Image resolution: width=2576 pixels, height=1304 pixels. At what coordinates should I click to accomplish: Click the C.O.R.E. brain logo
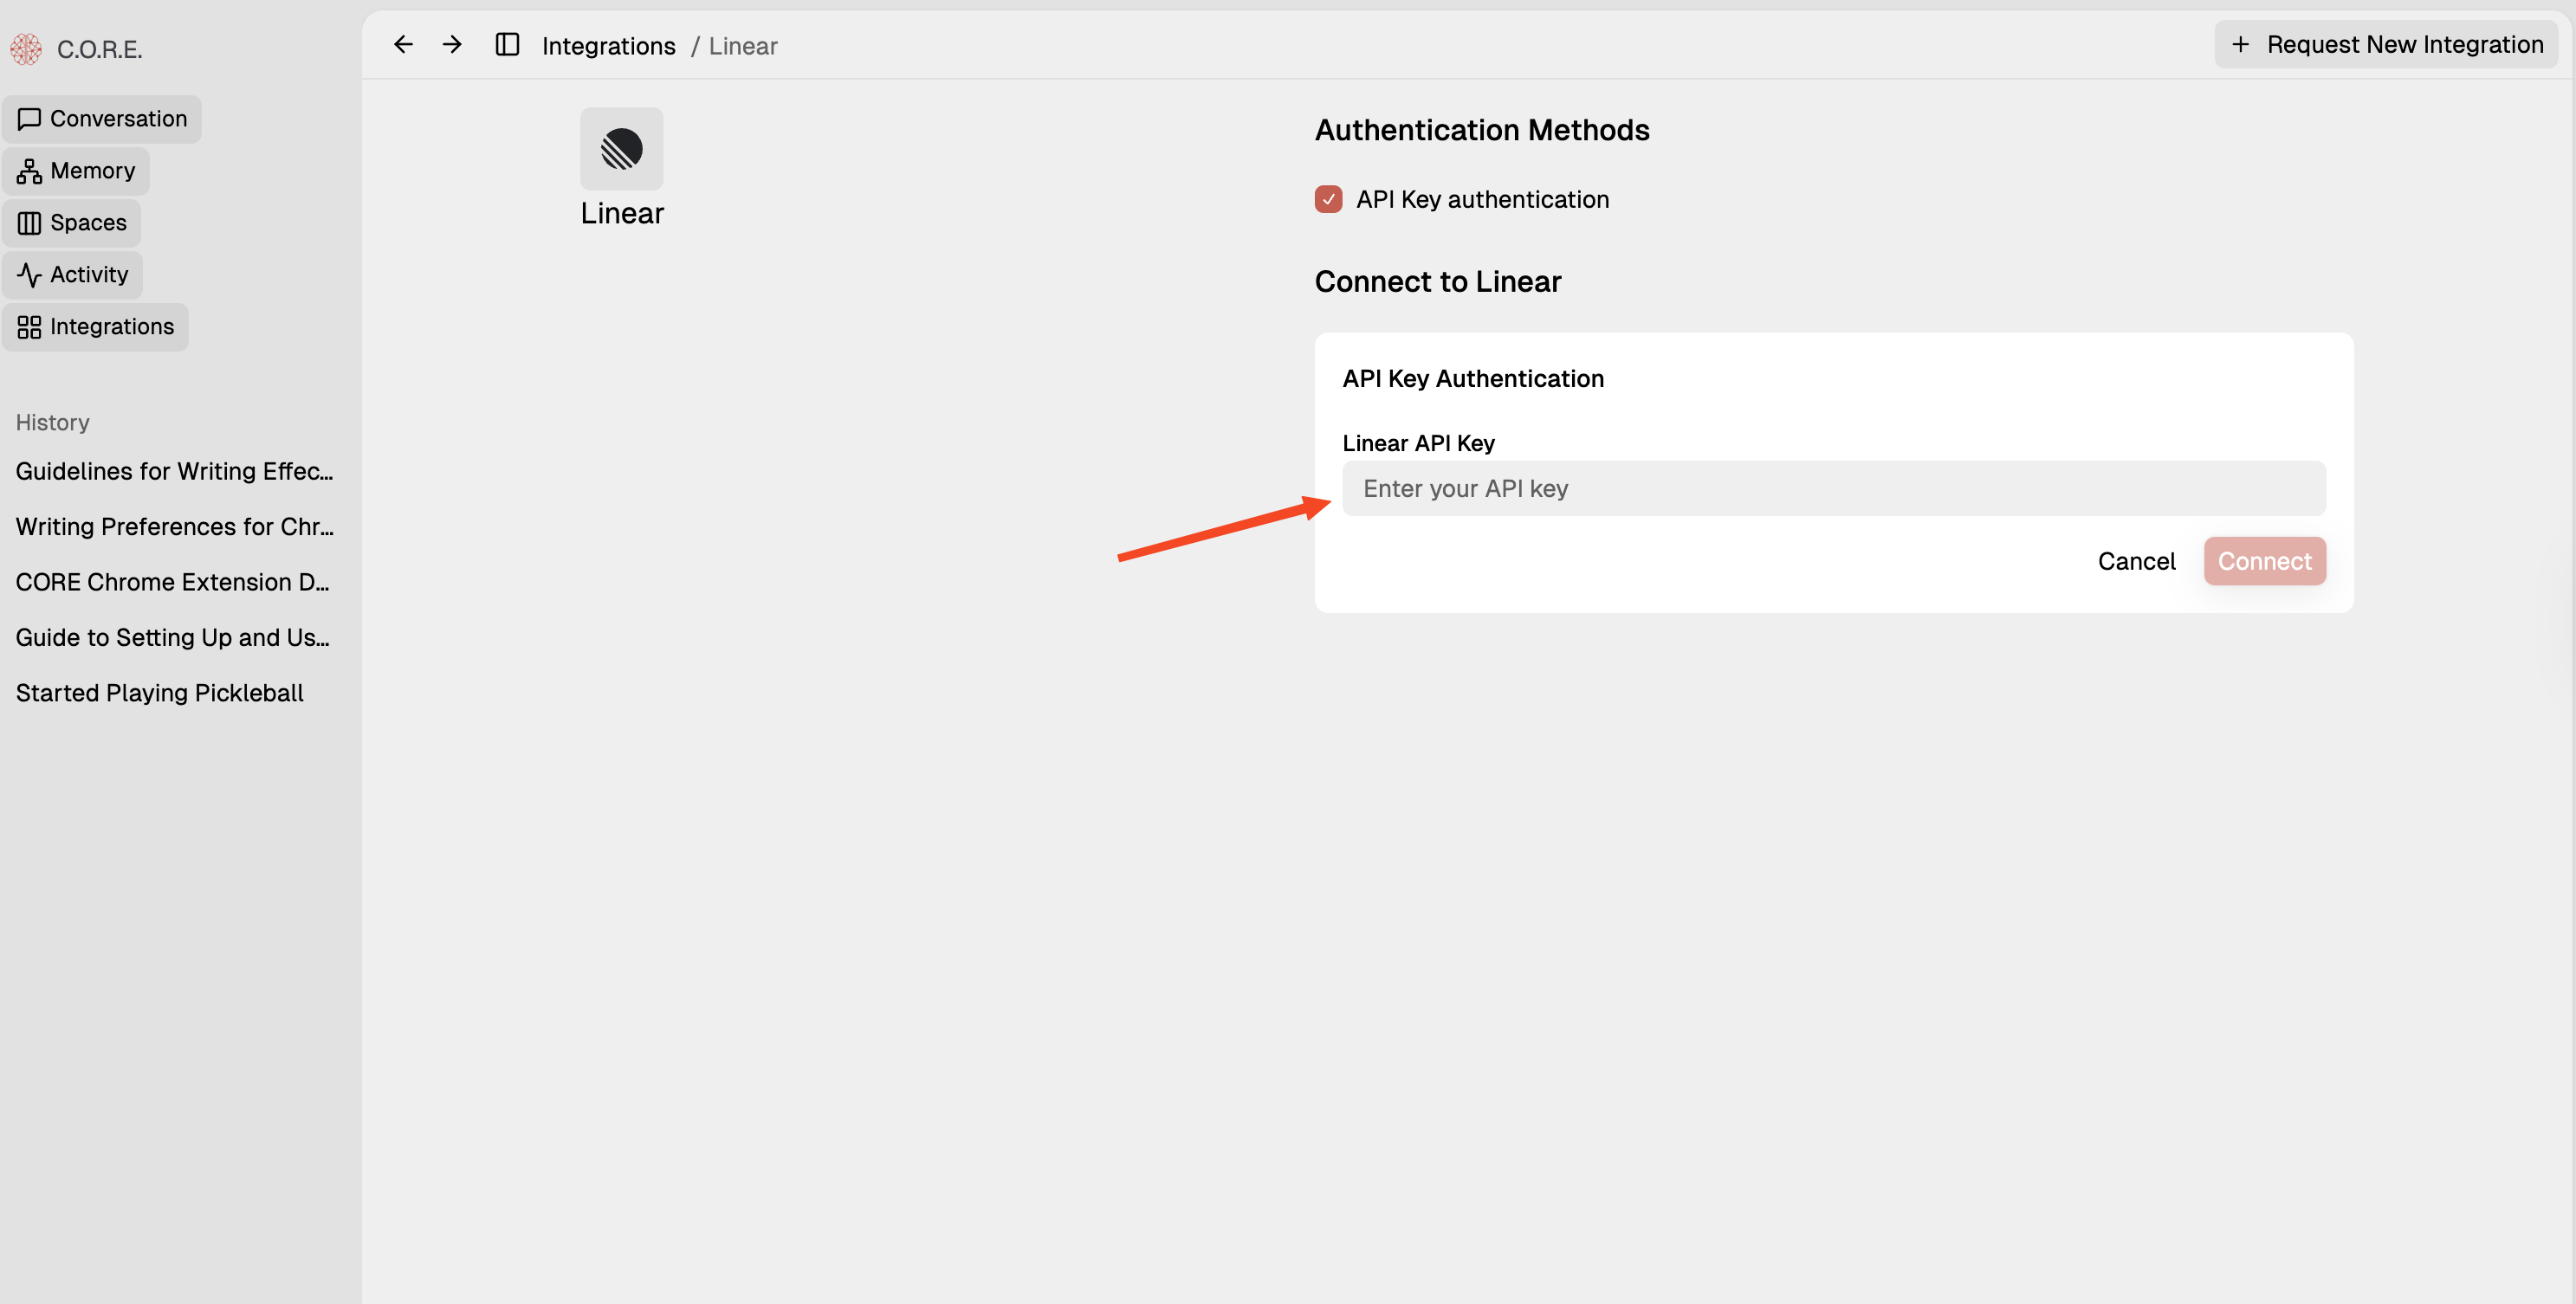pyautogui.click(x=26, y=48)
